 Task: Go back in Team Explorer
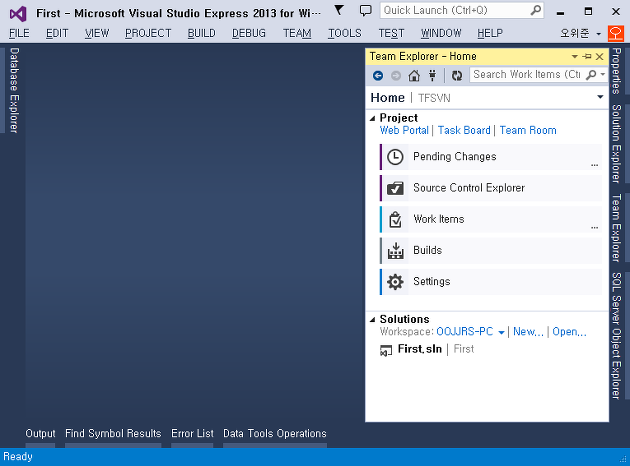[378, 76]
